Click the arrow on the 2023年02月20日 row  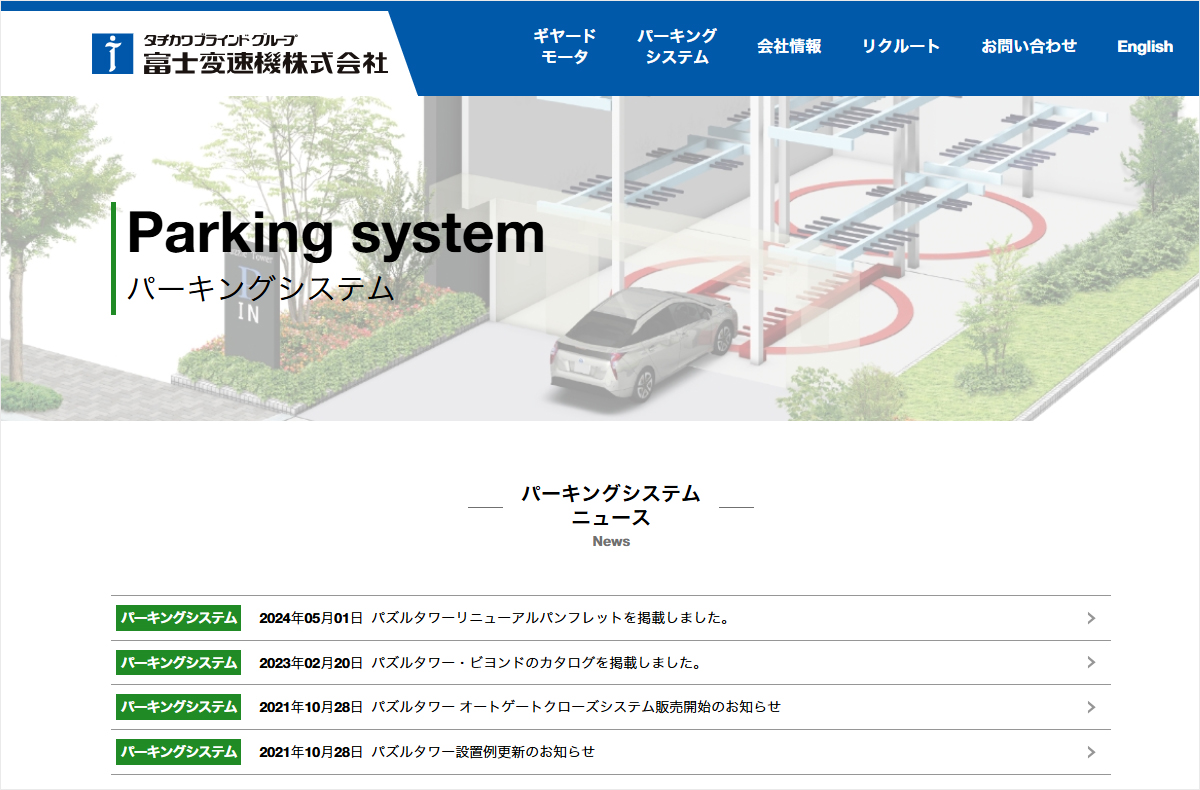1091,662
